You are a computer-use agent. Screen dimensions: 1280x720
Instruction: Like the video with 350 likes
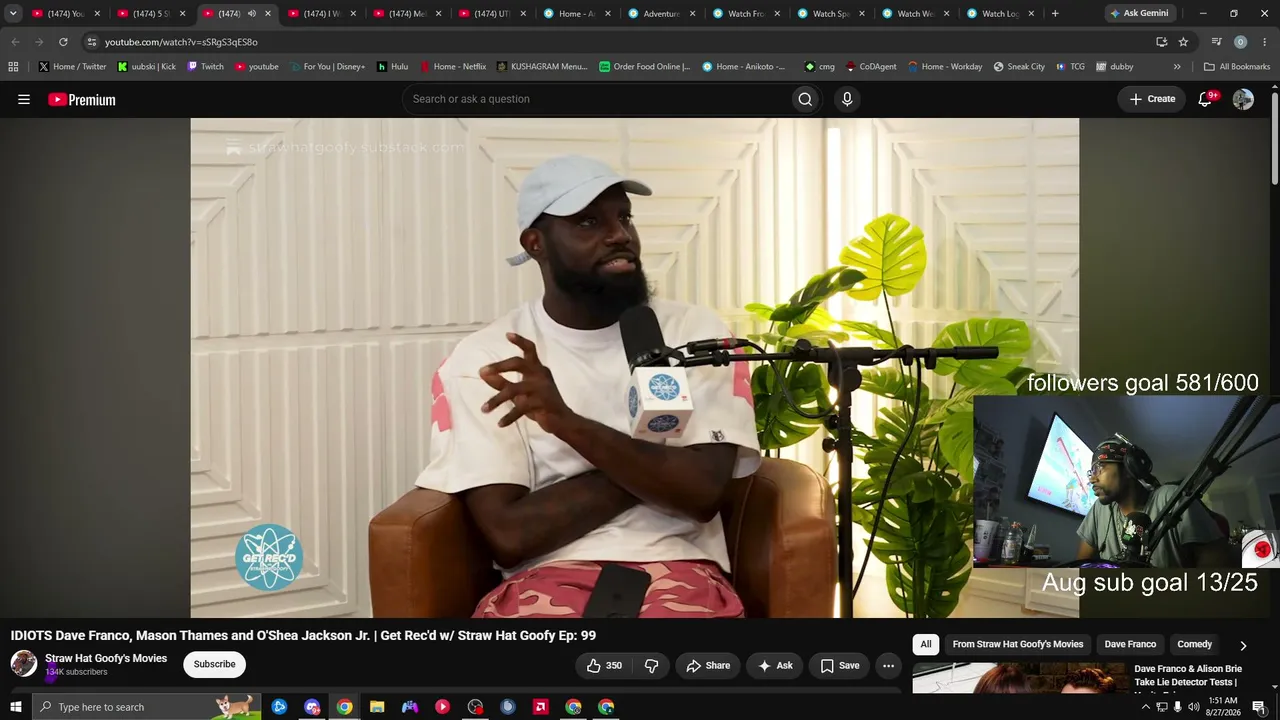click(604, 666)
